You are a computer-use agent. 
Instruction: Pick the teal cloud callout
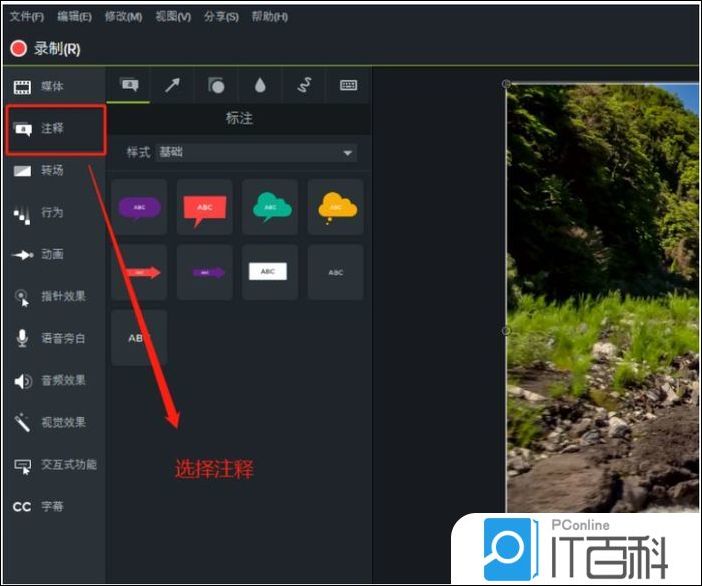point(270,207)
